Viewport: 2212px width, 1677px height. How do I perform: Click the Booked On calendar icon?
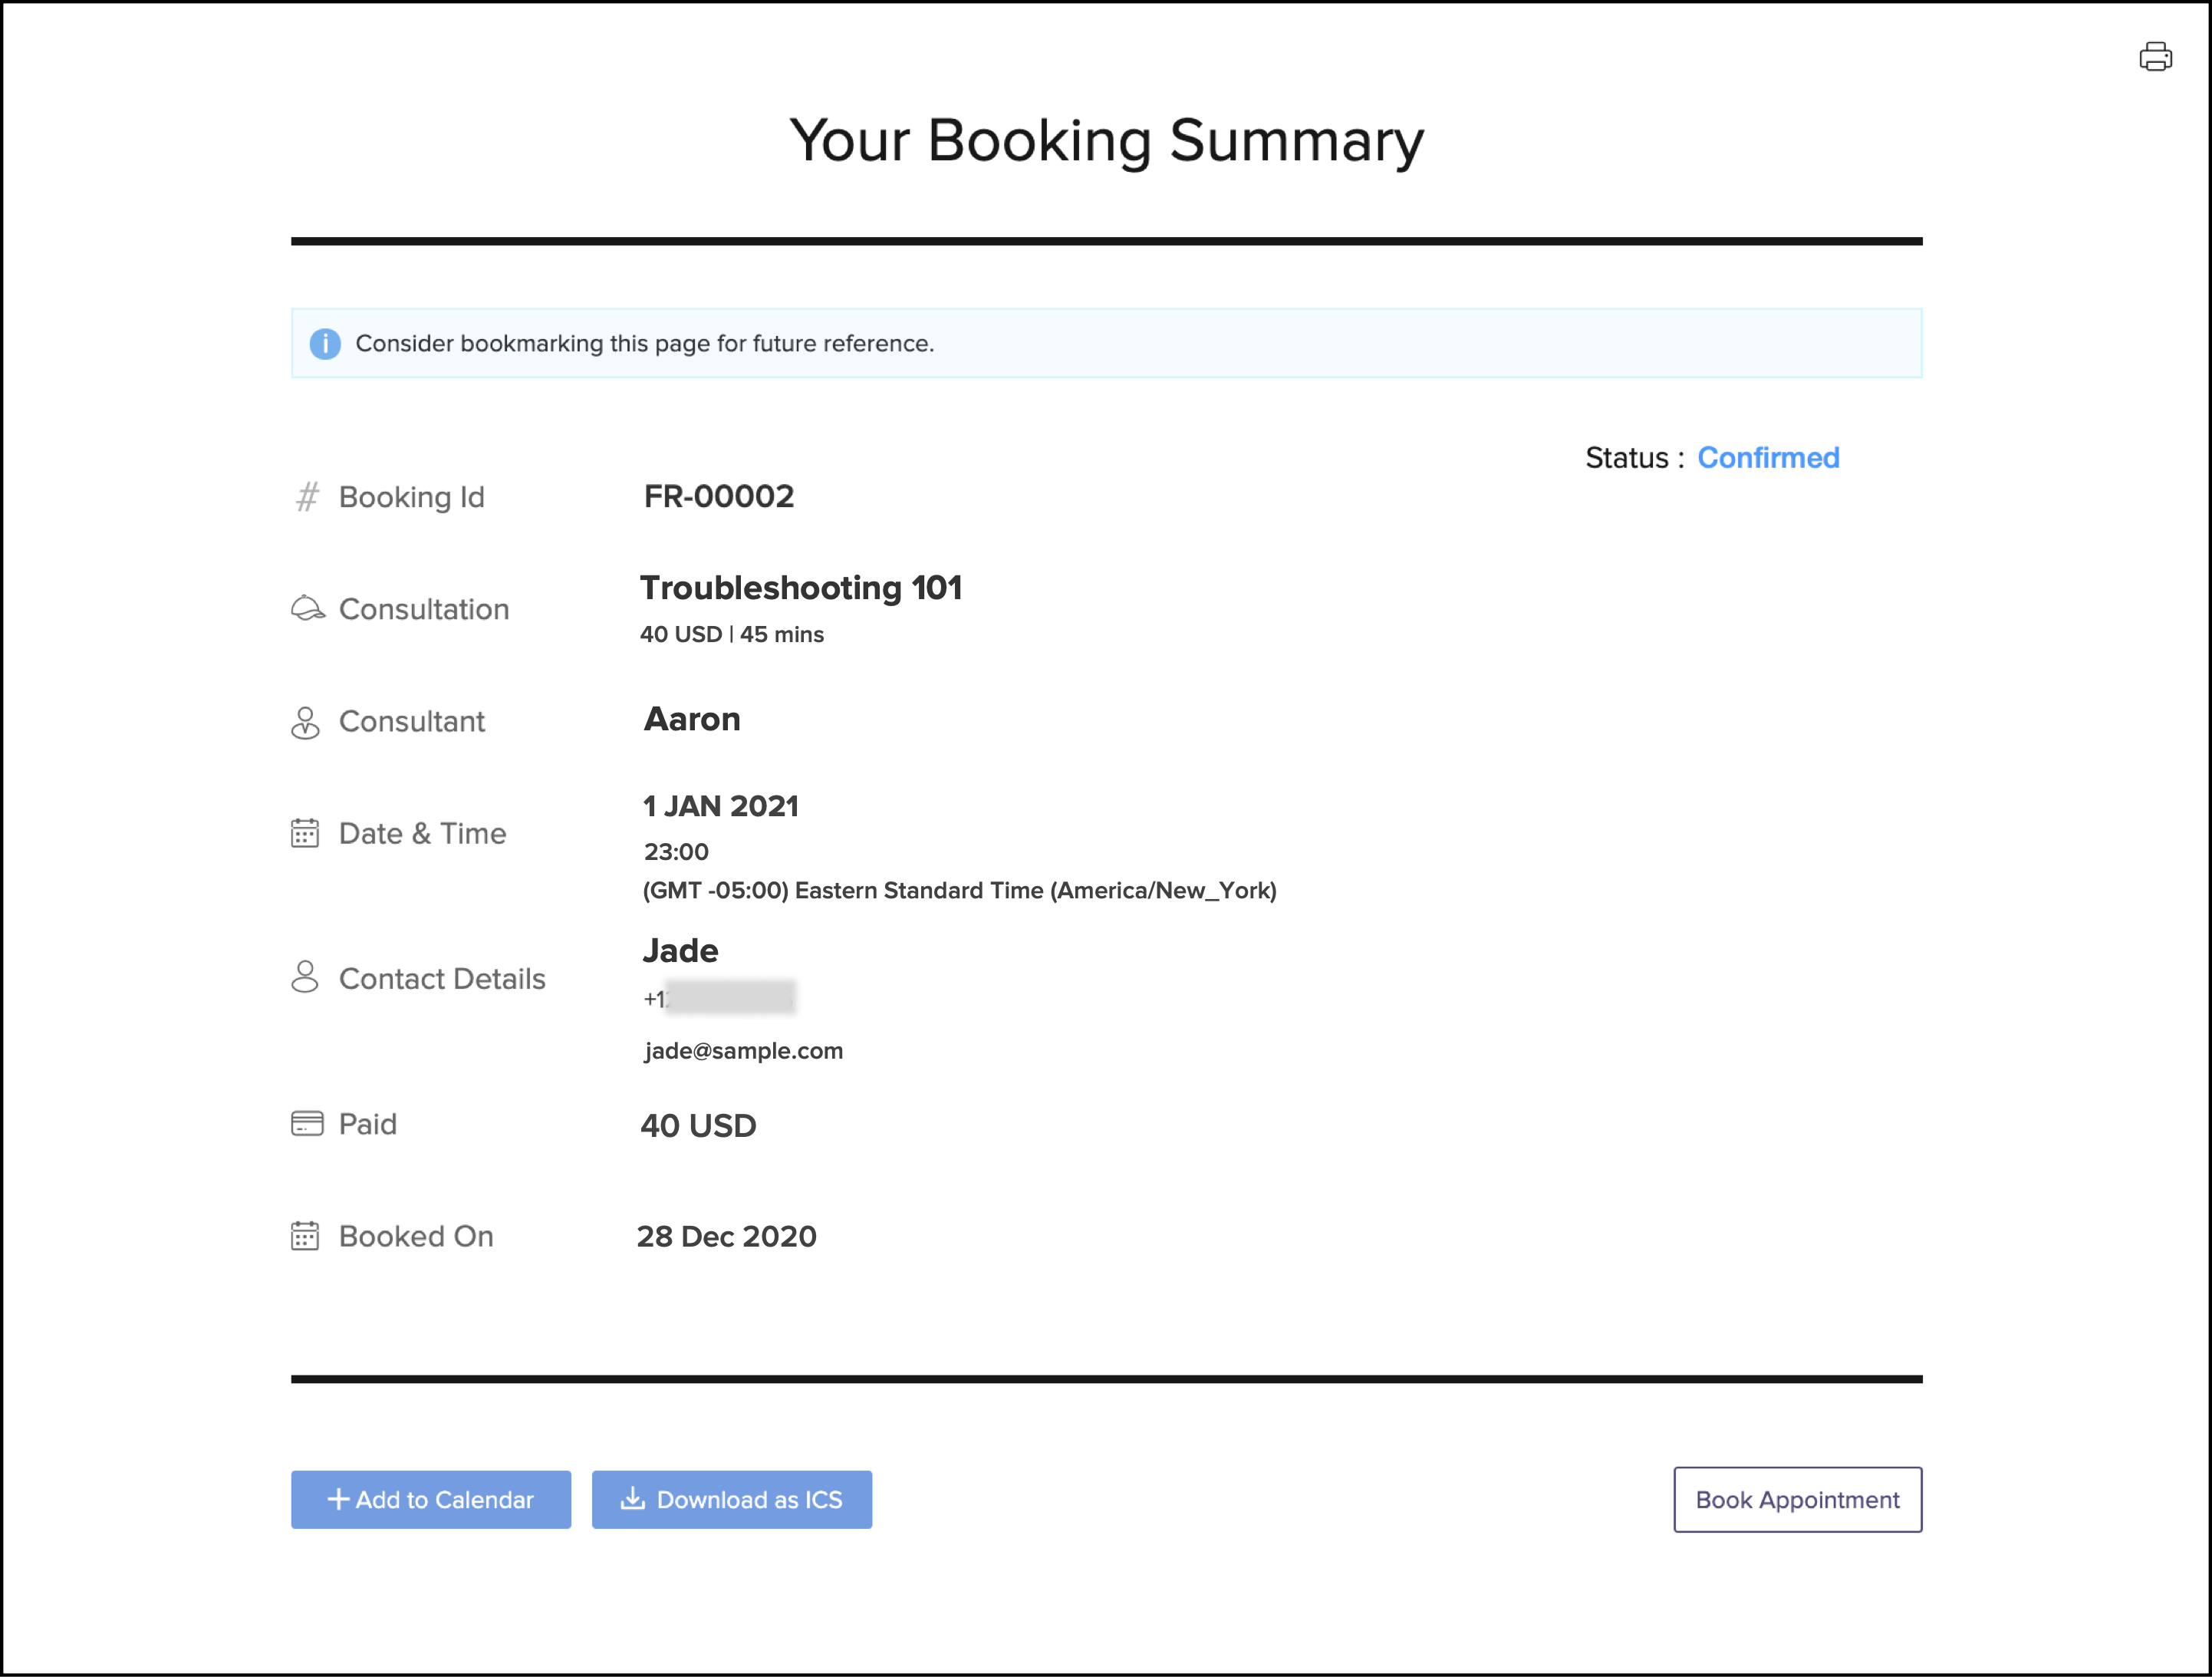click(x=305, y=1236)
